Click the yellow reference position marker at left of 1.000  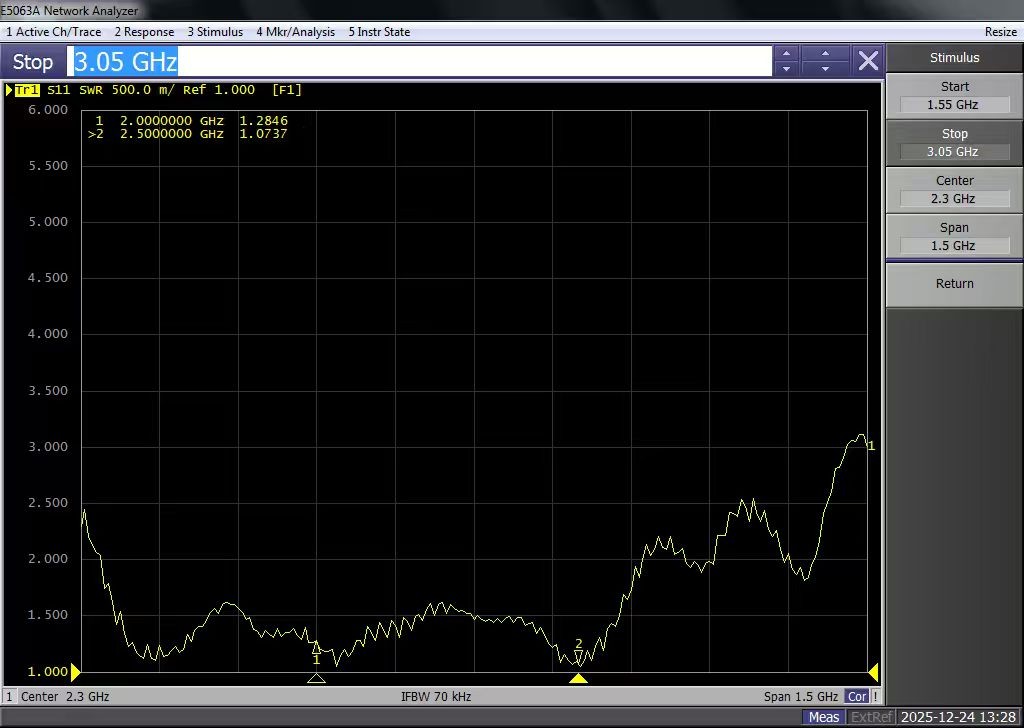[76, 671]
